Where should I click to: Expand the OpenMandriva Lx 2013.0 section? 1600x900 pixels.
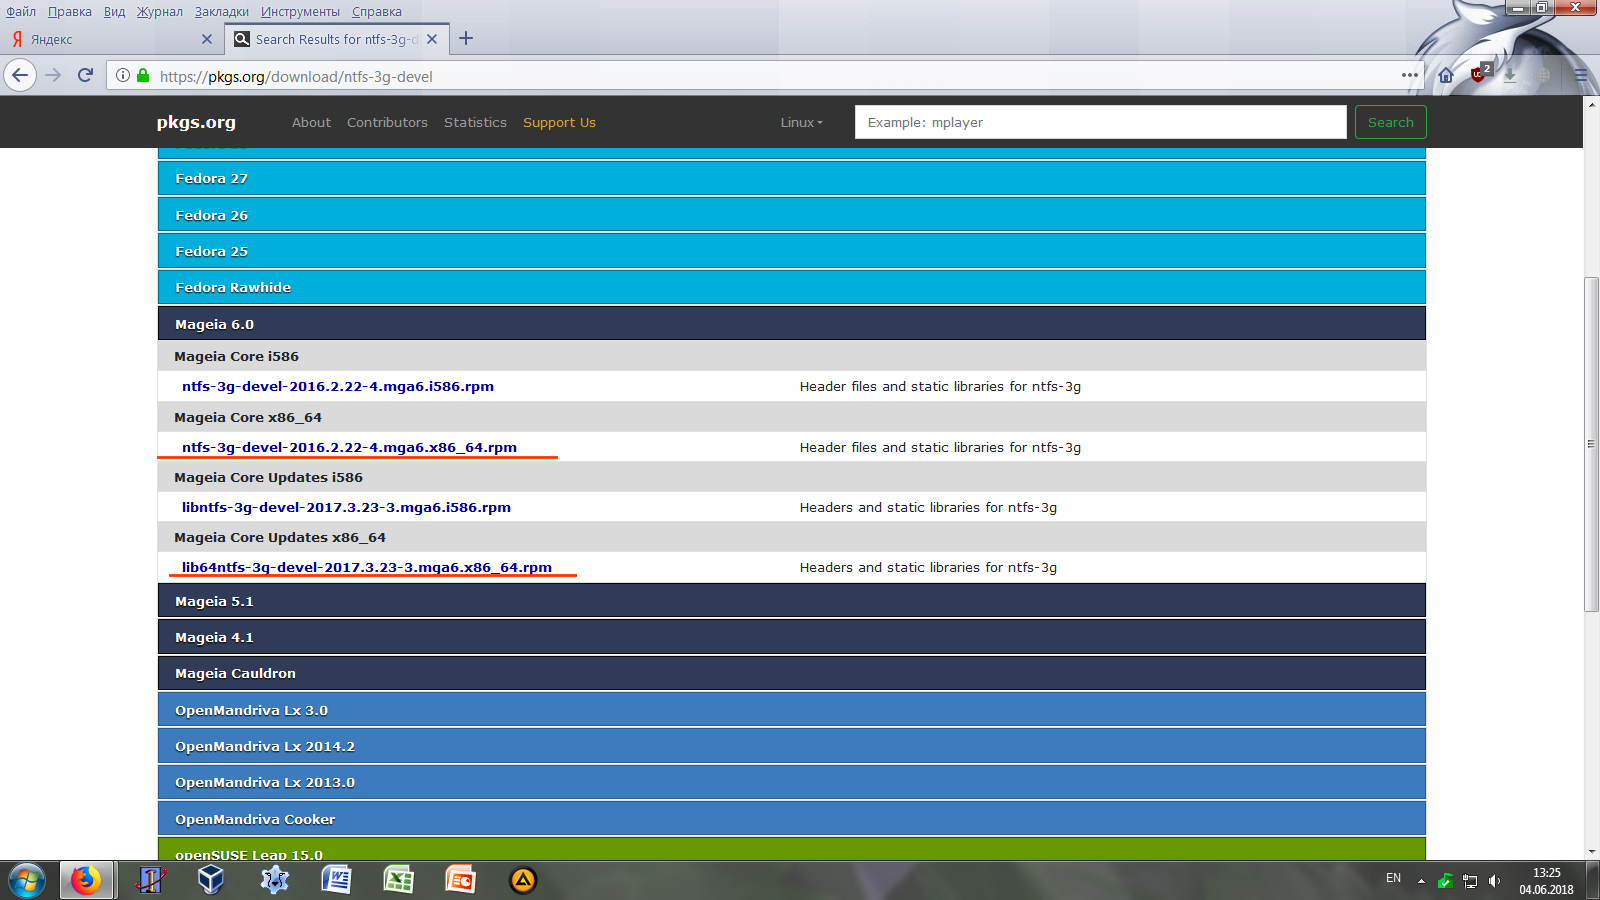(x=791, y=782)
